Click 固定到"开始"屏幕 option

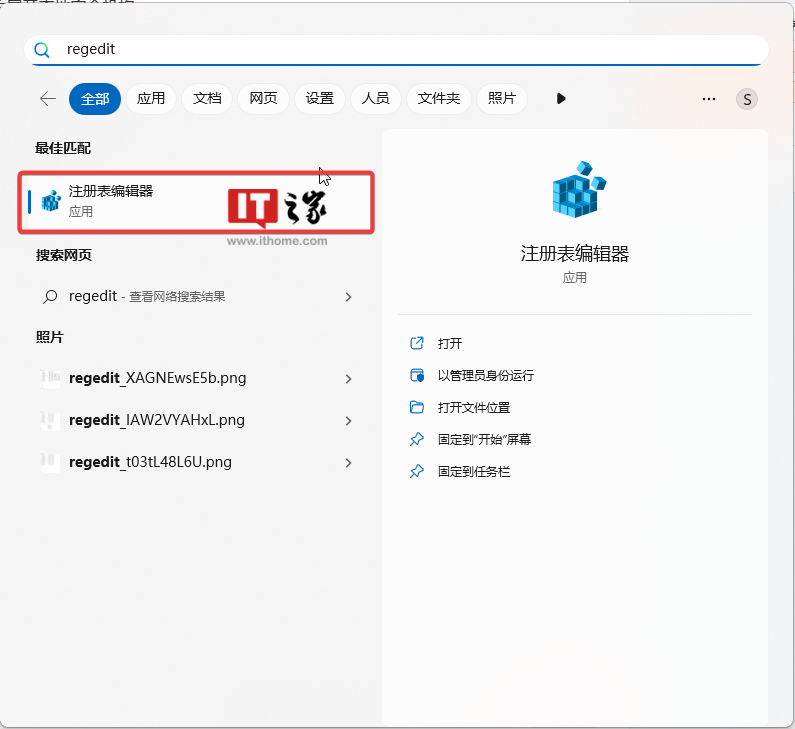[484, 439]
